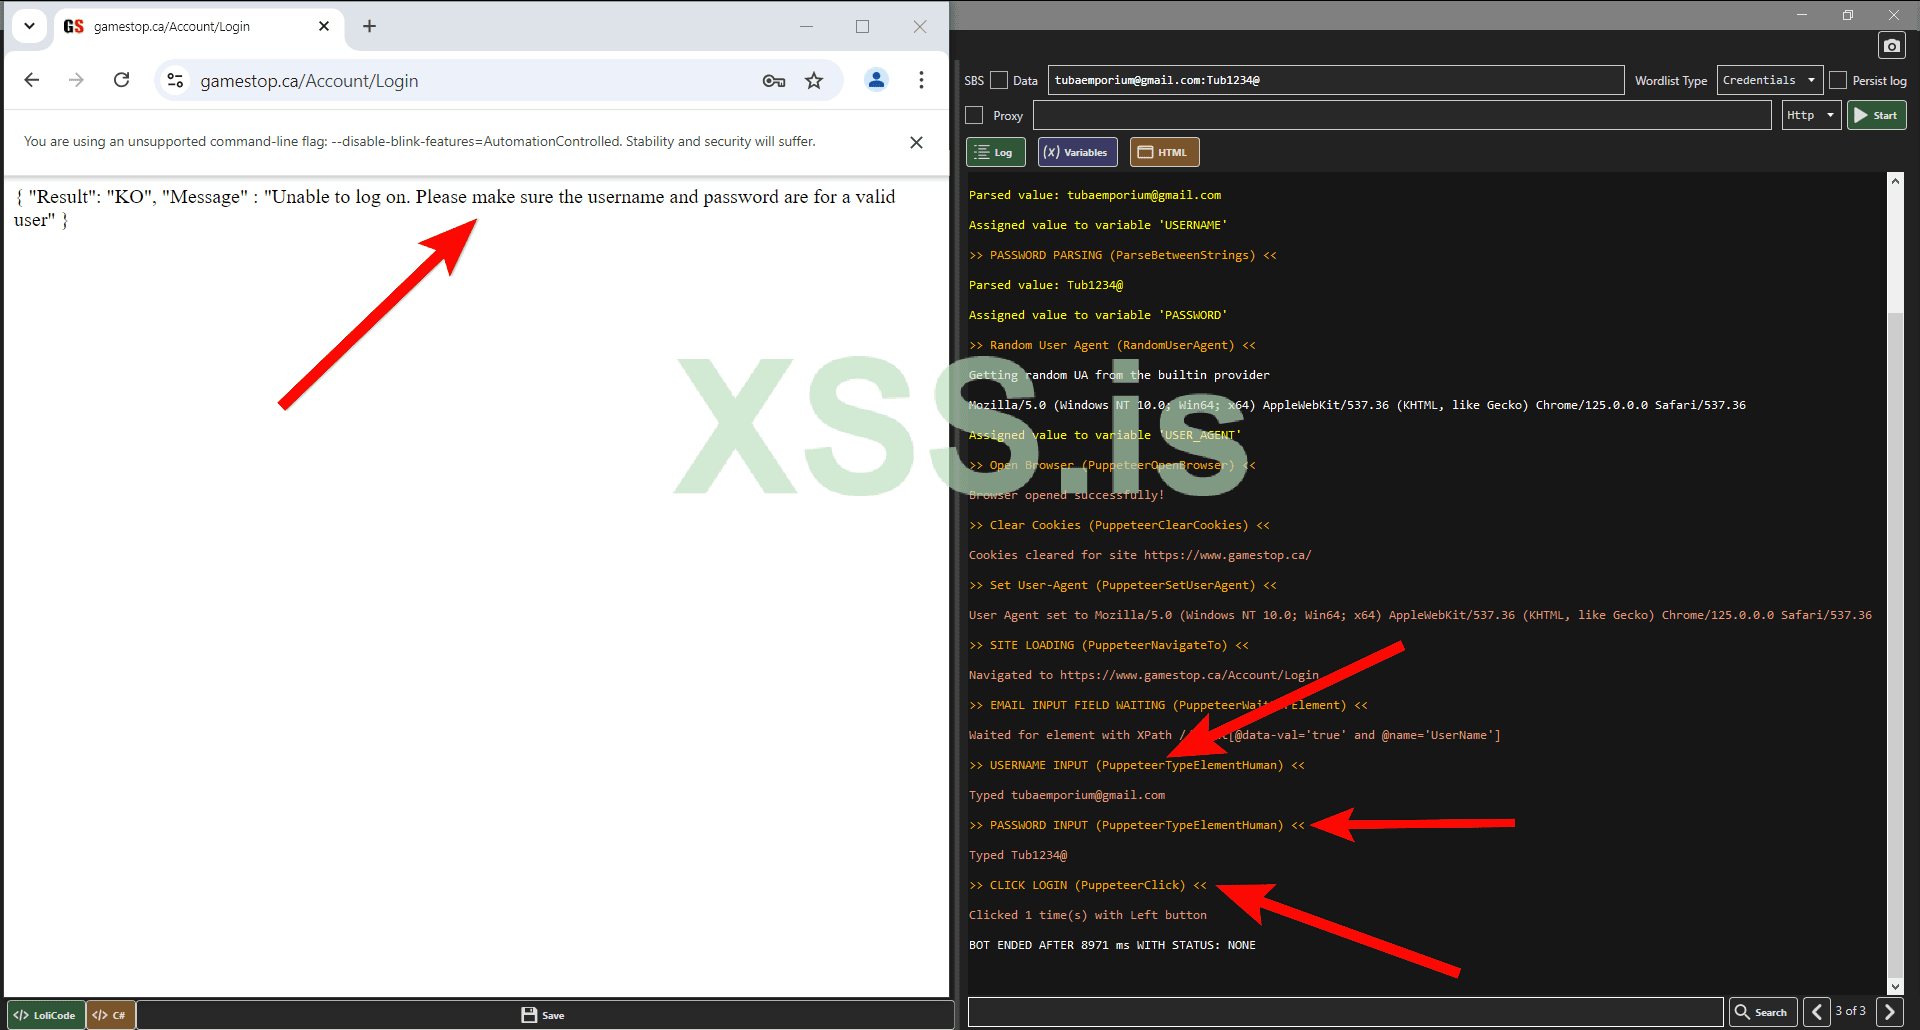This screenshot has width=1920, height=1030.
Task: Click the Data input field
Action: click(1336, 80)
